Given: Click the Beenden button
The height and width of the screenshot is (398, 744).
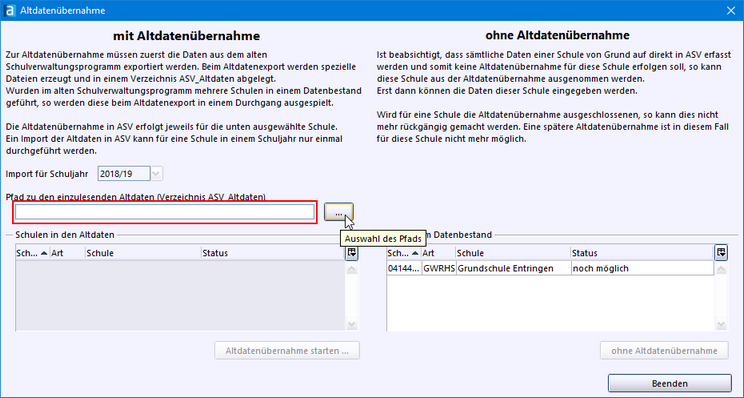Looking at the screenshot, I should 670,384.
